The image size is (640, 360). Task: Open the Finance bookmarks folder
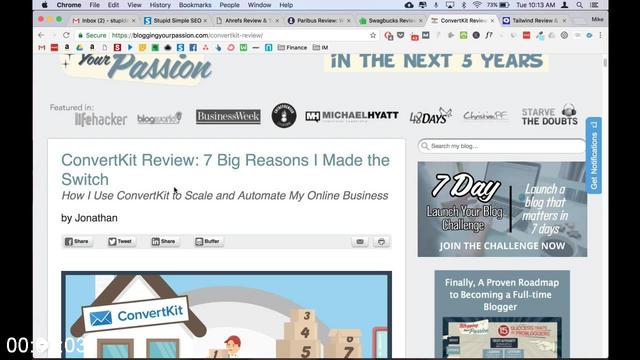[x=292, y=48]
